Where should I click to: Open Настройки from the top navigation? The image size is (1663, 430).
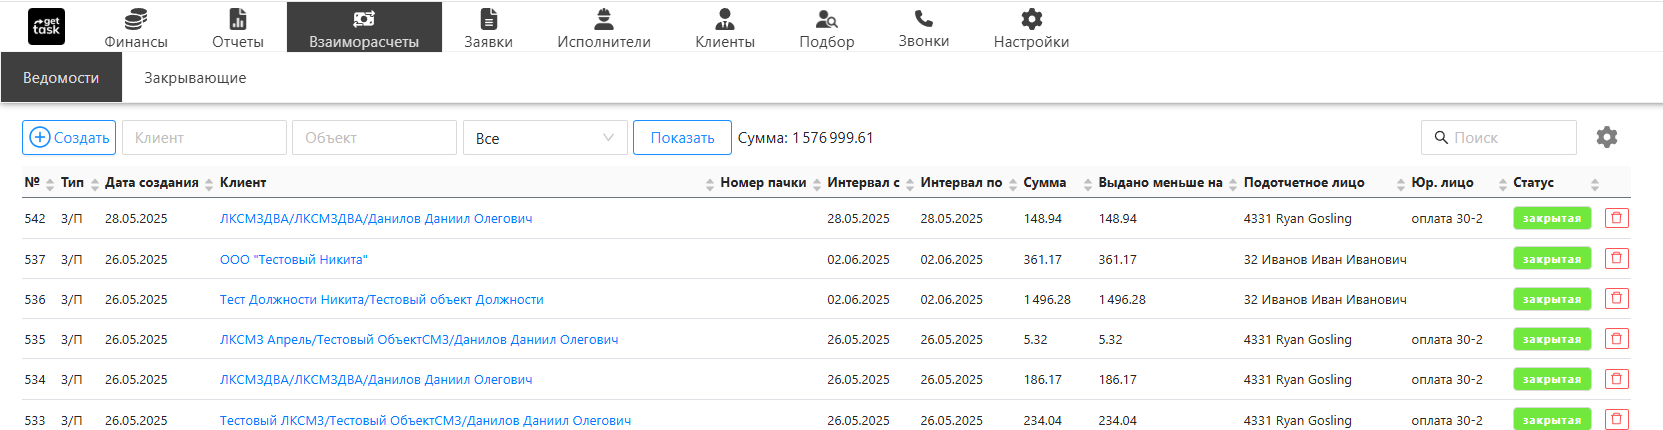click(x=1031, y=28)
